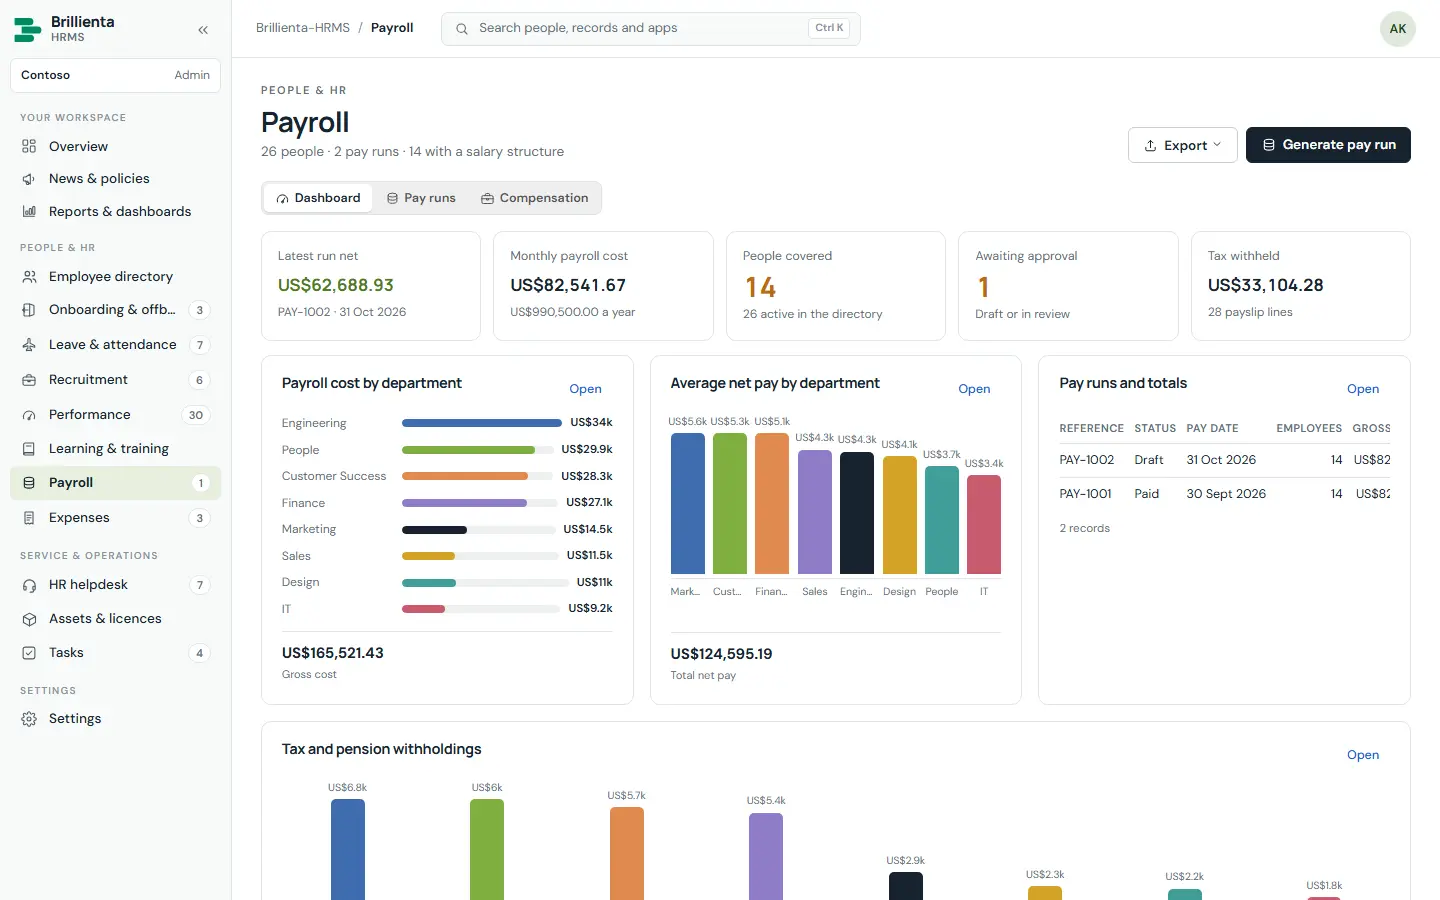Click the Marketing cost progress bar
Viewport: 1440px width, 900px height.
[479, 529]
